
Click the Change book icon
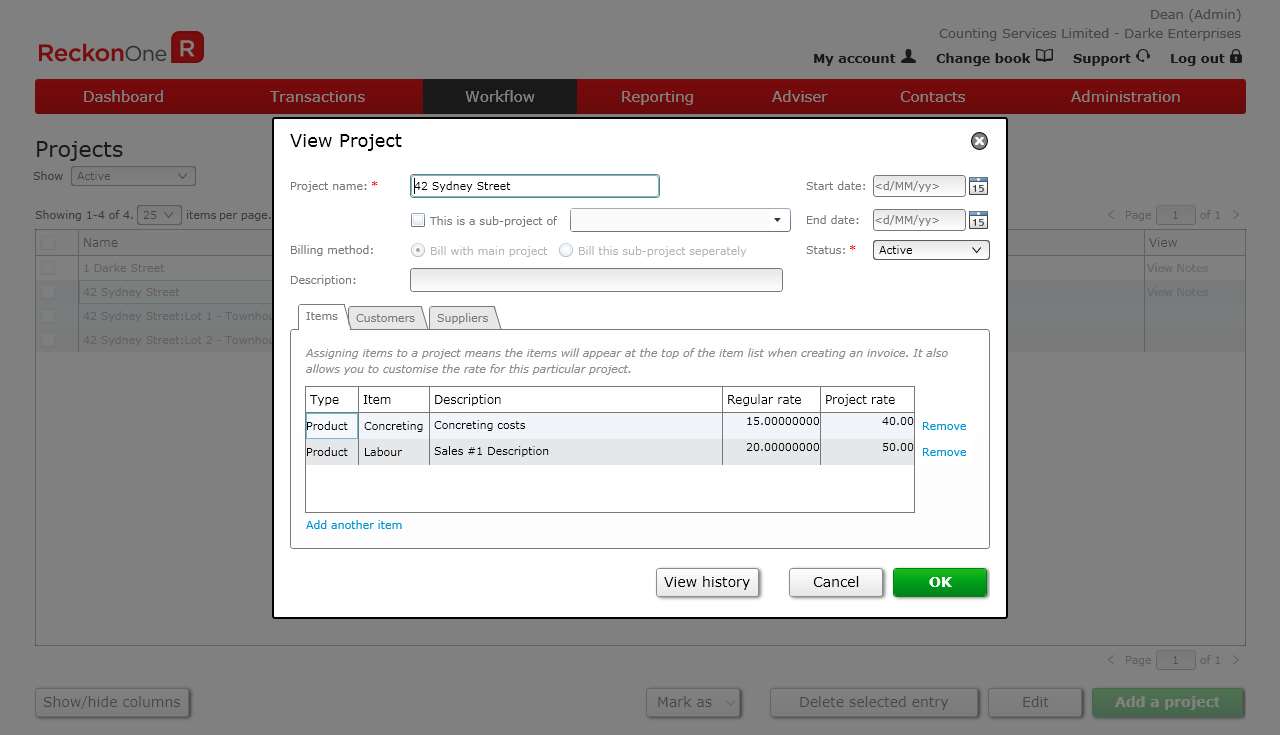click(1046, 57)
